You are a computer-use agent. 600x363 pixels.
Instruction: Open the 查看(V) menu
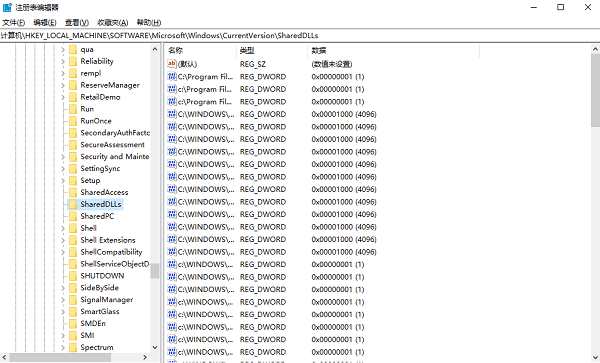77,23
